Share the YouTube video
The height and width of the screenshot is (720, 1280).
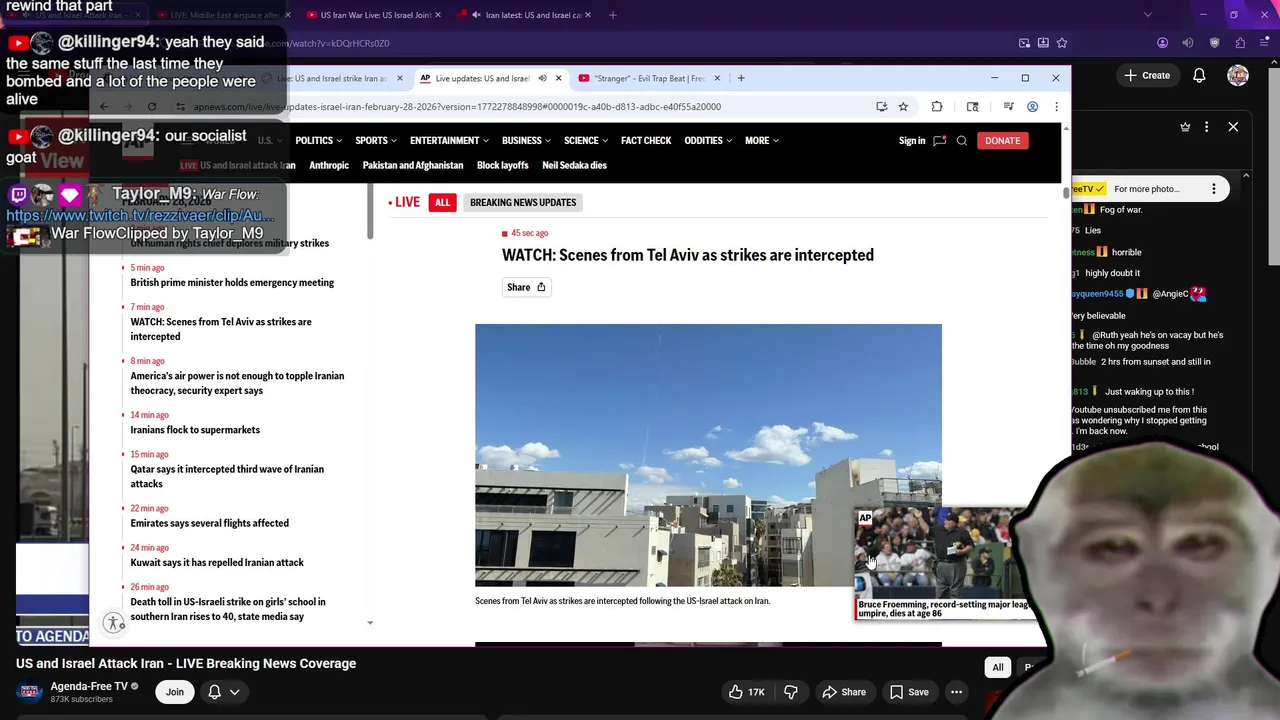click(x=844, y=692)
